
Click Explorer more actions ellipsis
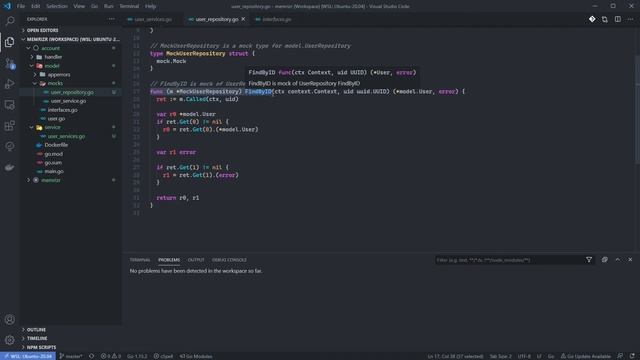point(111,19)
